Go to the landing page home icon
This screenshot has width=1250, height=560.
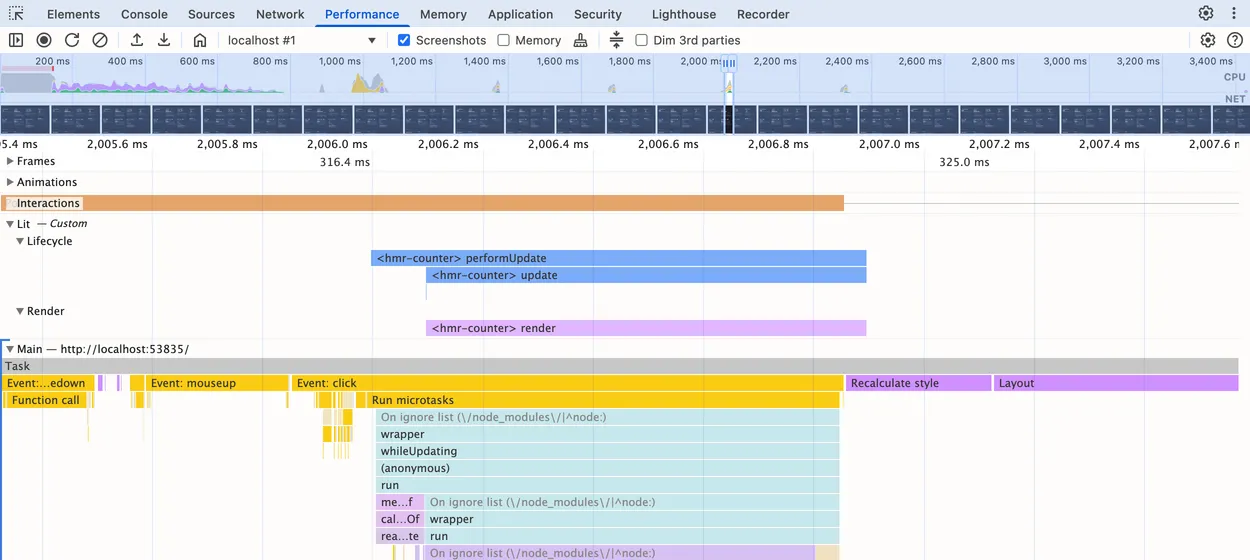(x=200, y=40)
